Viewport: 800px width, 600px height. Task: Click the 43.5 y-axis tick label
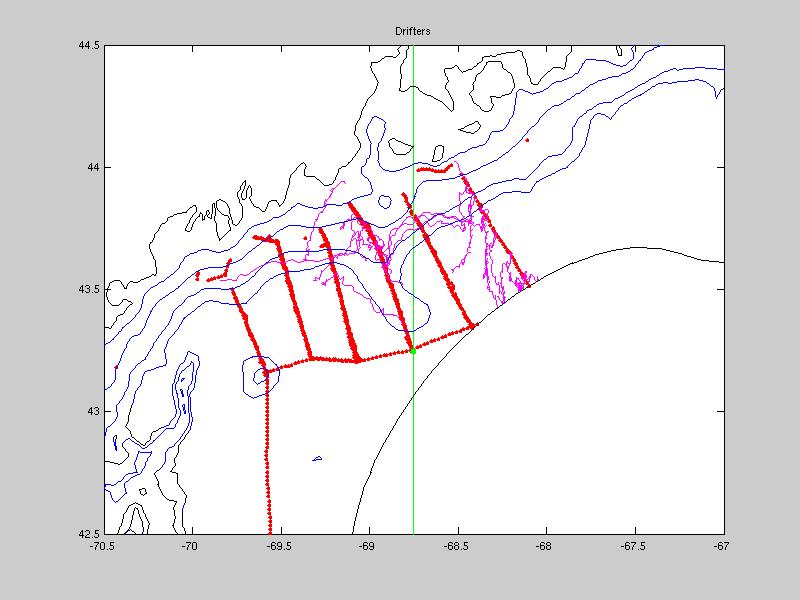(x=89, y=289)
